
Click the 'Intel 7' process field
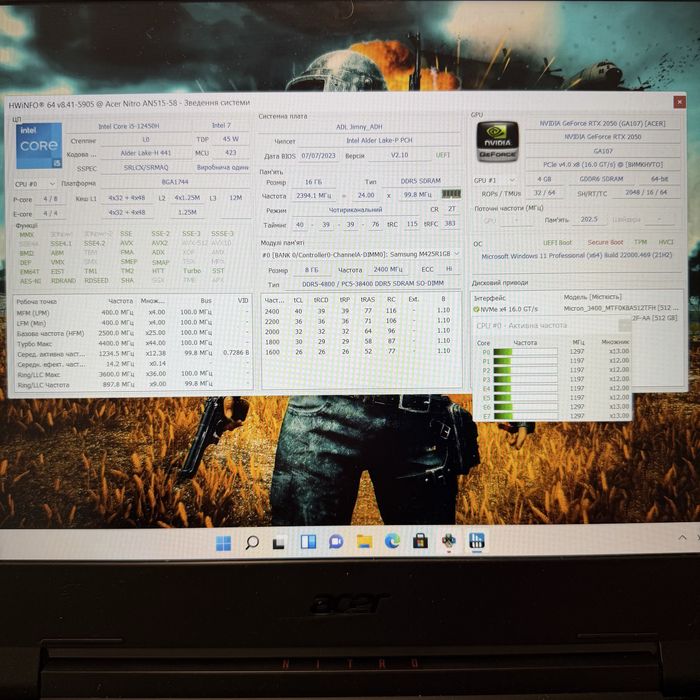pos(221,125)
